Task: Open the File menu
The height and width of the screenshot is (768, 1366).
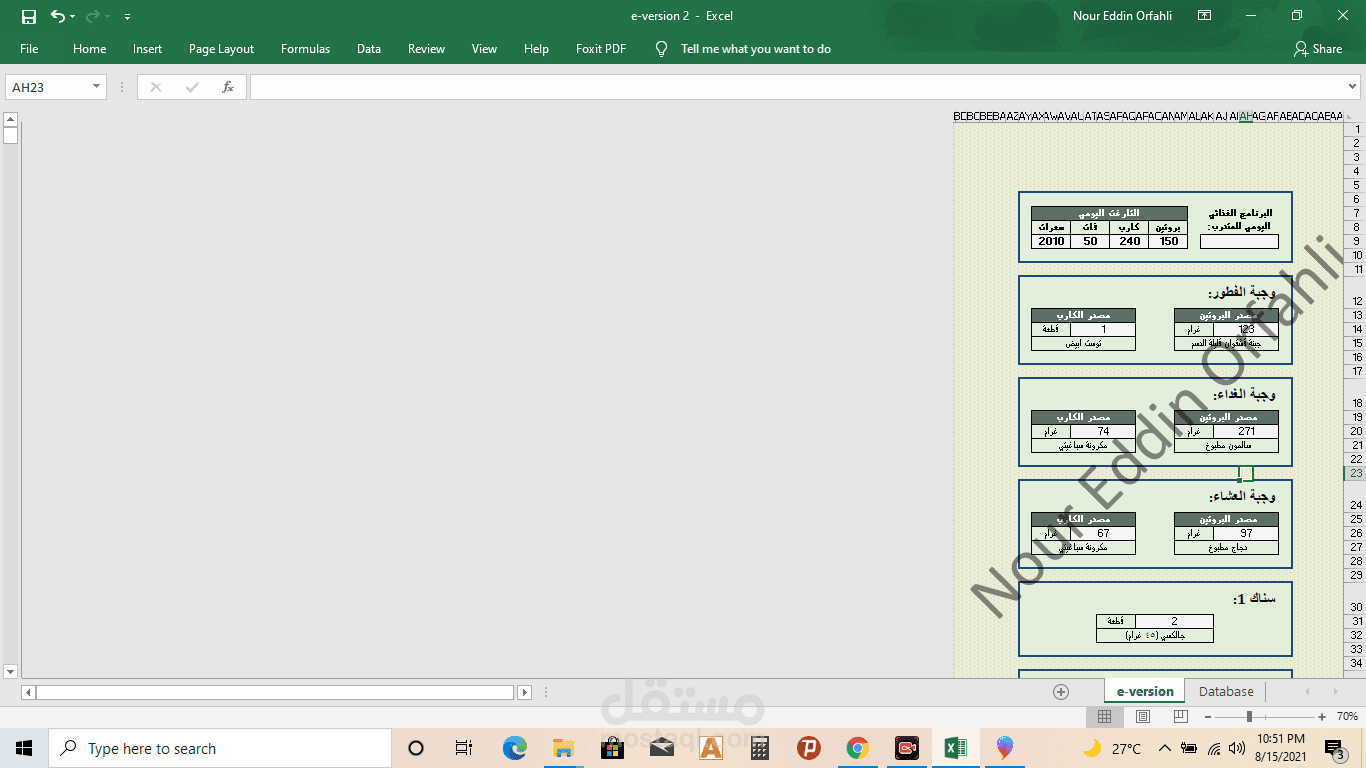Action: 29,49
